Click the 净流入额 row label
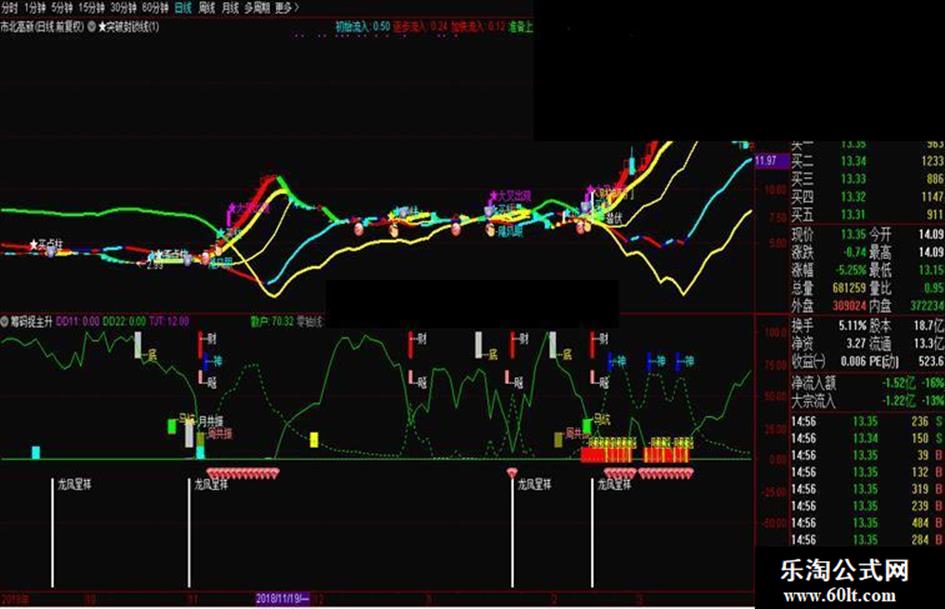Screen dimensions: 945x609 (814, 383)
